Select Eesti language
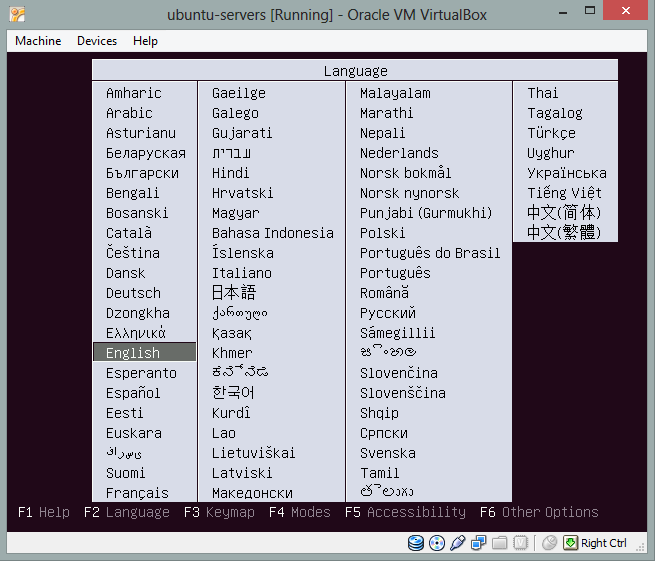This screenshot has width=655, height=561. [x=124, y=413]
